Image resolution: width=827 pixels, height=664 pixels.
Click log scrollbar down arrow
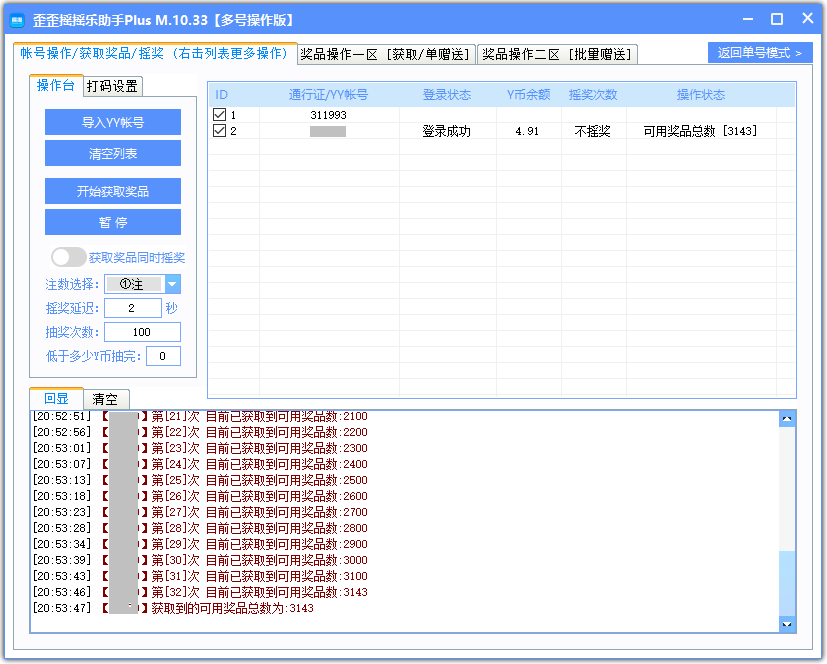(787, 624)
